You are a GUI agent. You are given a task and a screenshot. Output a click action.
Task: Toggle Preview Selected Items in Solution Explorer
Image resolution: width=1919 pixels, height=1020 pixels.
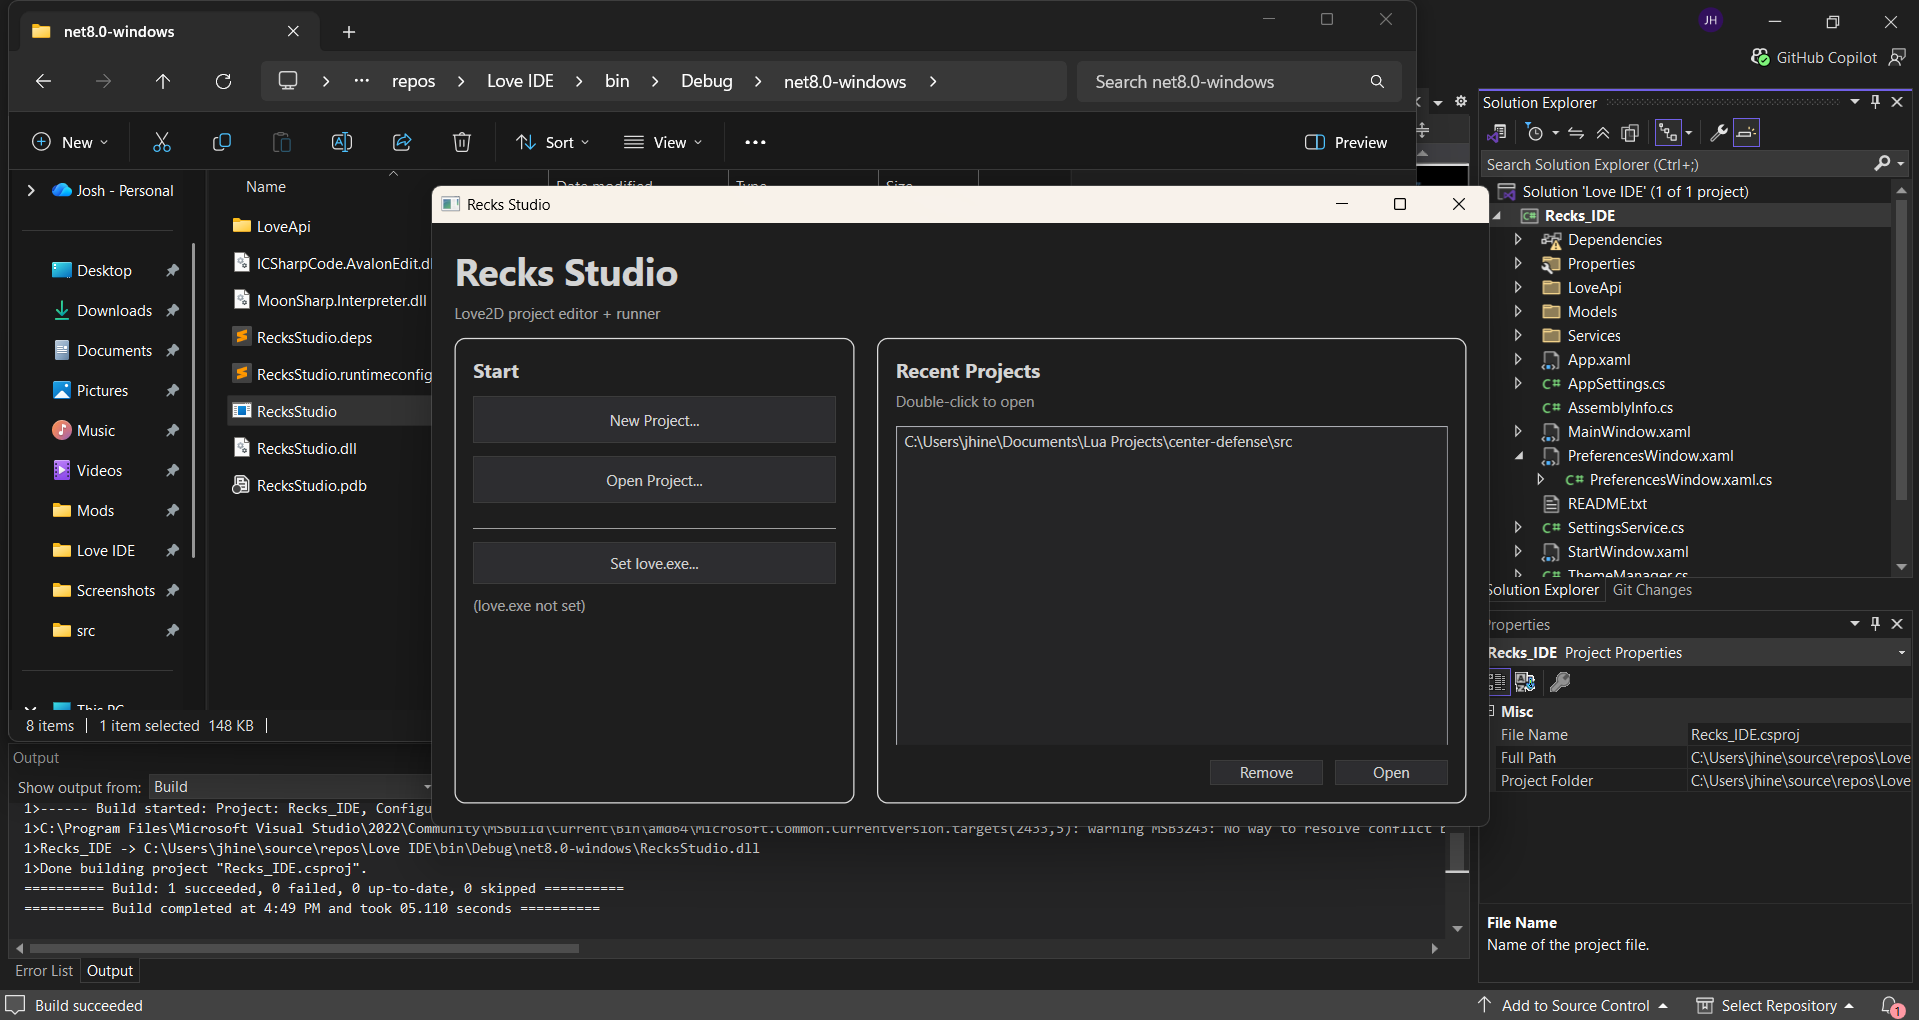(1746, 133)
